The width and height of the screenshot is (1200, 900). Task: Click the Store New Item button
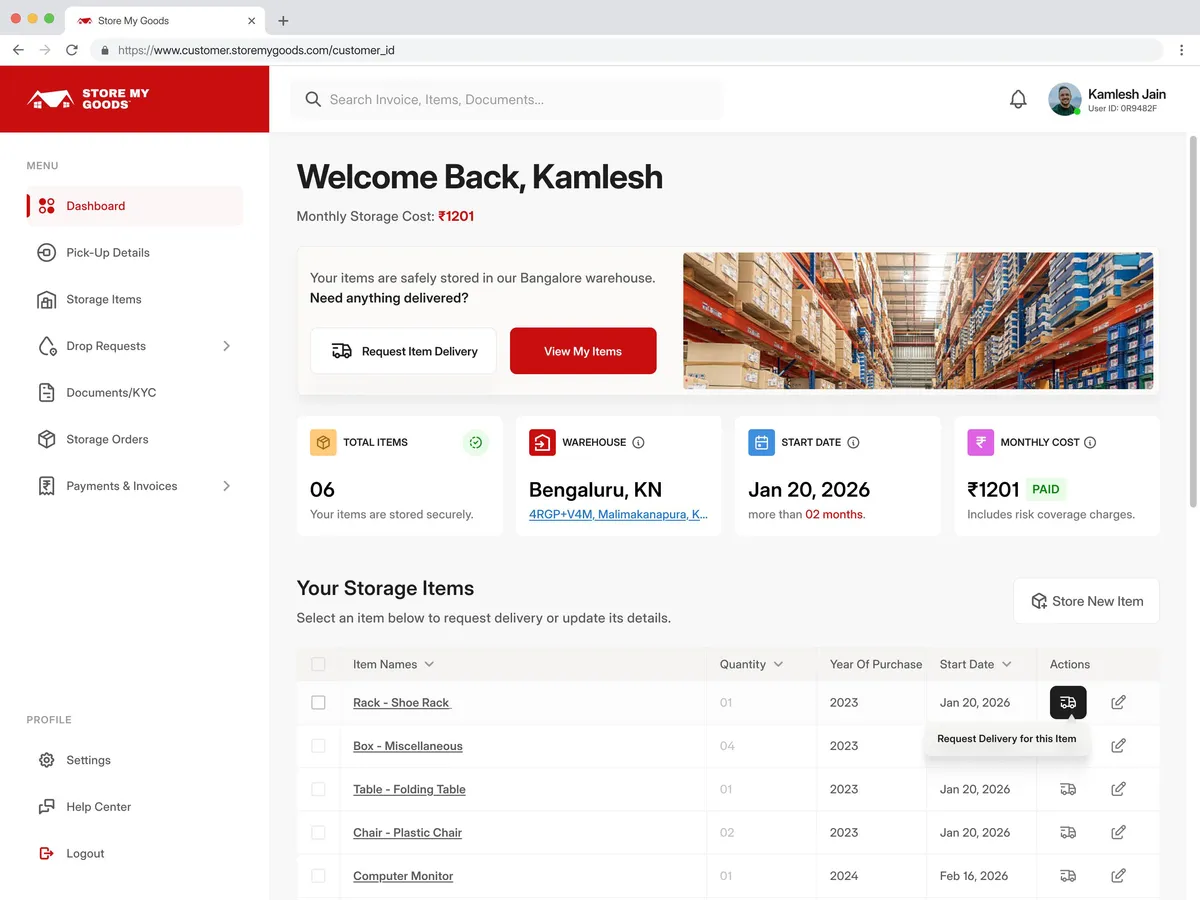click(x=1086, y=601)
